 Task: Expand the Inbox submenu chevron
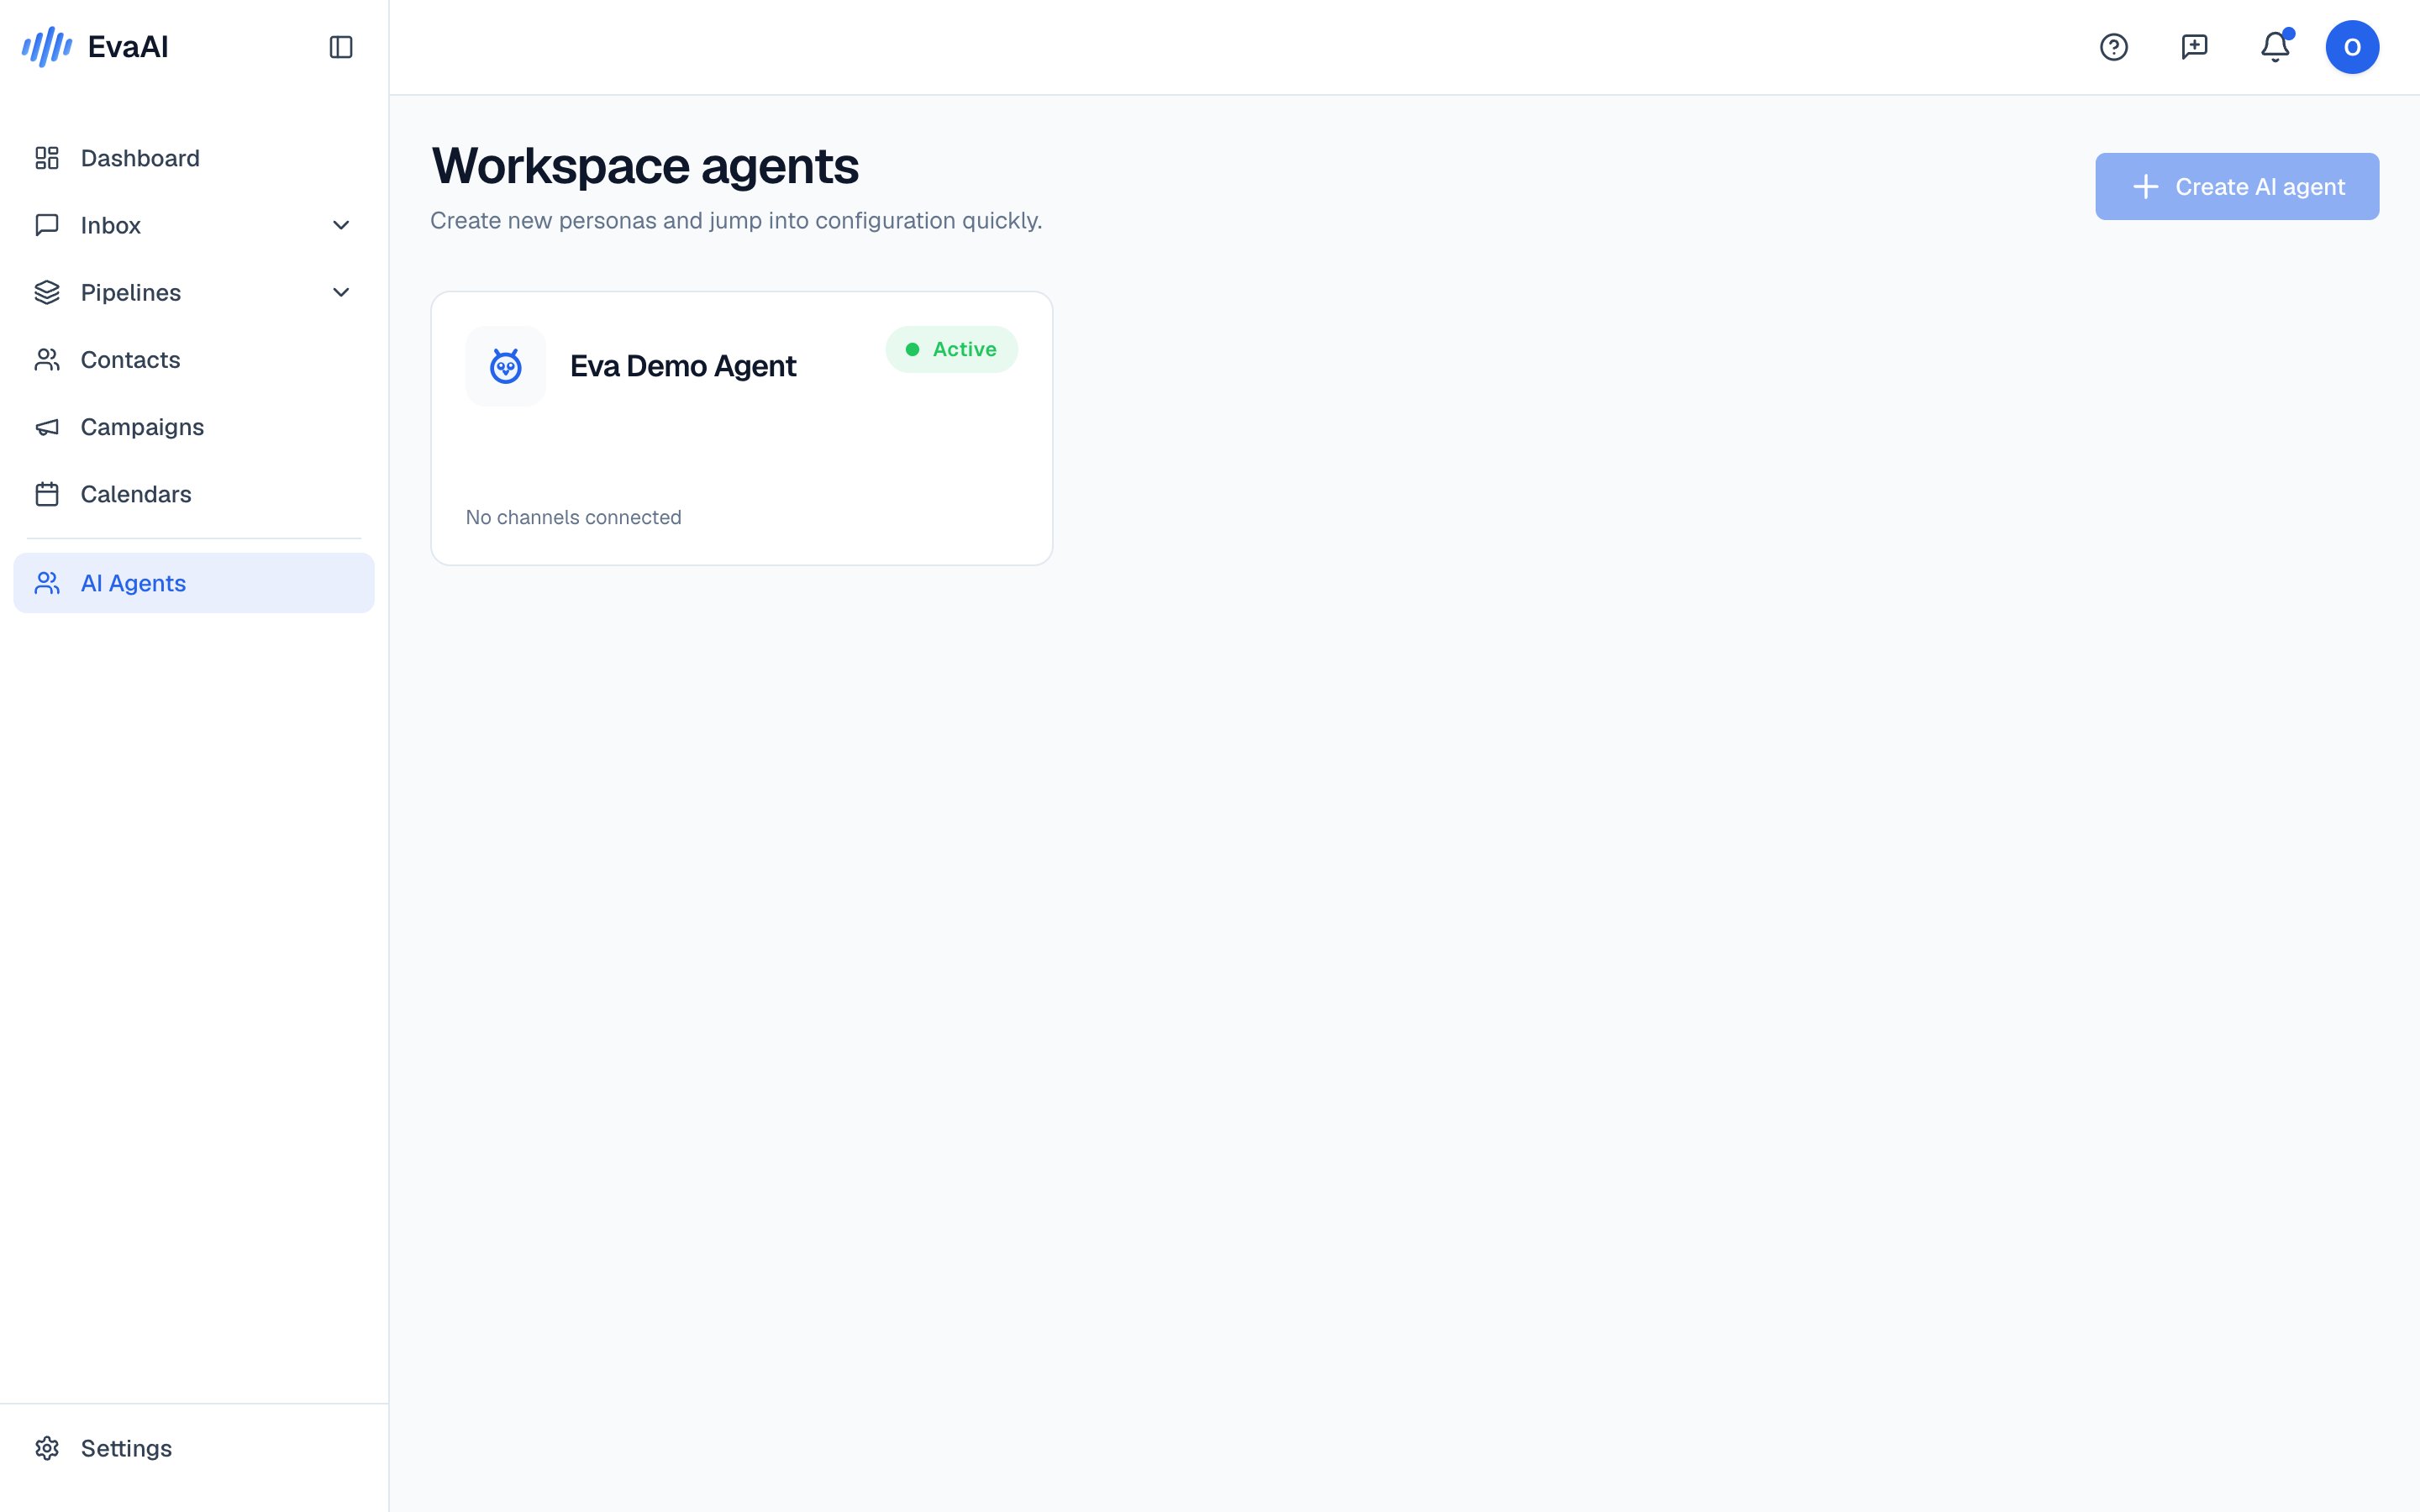coord(341,225)
